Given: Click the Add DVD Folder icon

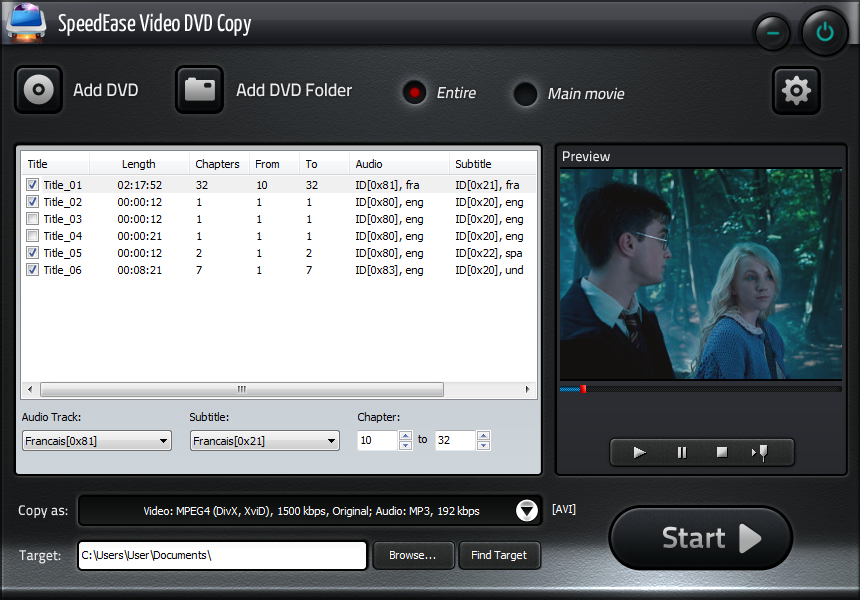Looking at the screenshot, I should coord(199,90).
